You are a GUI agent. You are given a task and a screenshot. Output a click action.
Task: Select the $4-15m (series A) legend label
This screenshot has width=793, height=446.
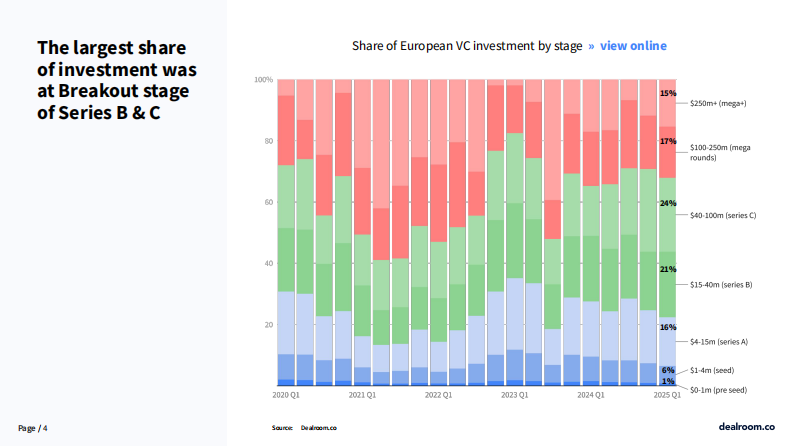click(718, 342)
